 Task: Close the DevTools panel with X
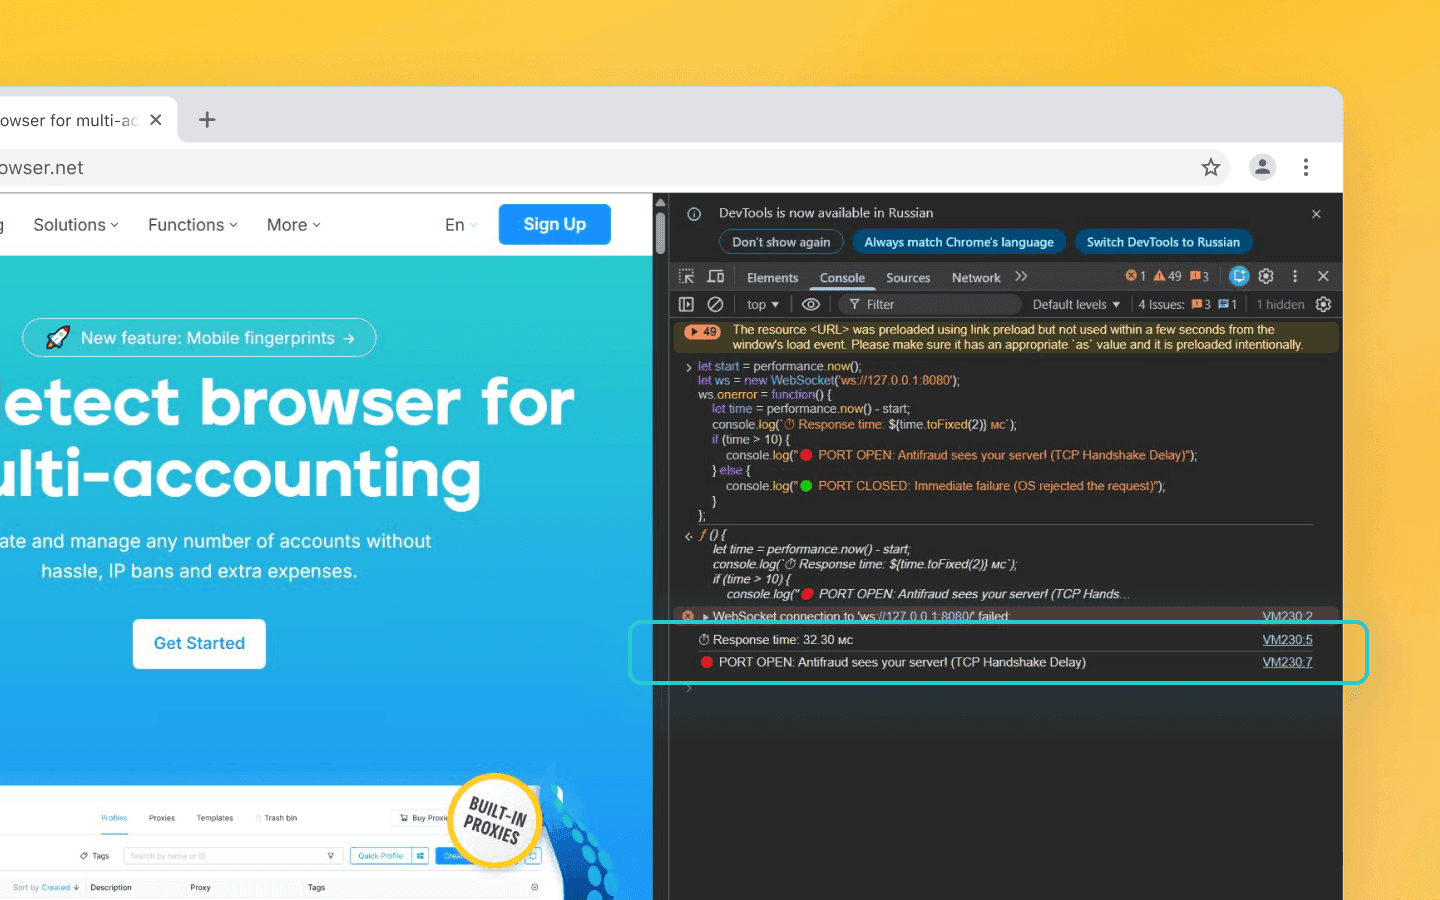(x=1323, y=276)
